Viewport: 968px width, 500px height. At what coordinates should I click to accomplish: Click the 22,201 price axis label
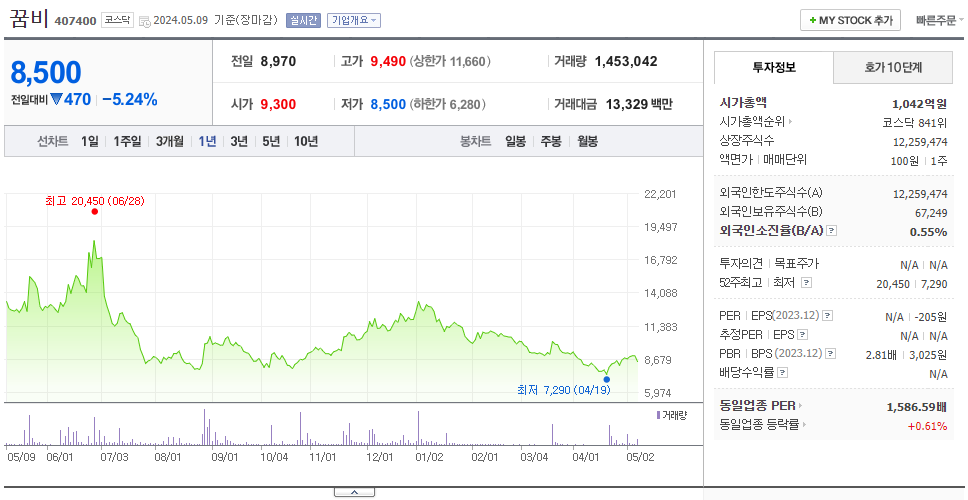pos(661,194)
